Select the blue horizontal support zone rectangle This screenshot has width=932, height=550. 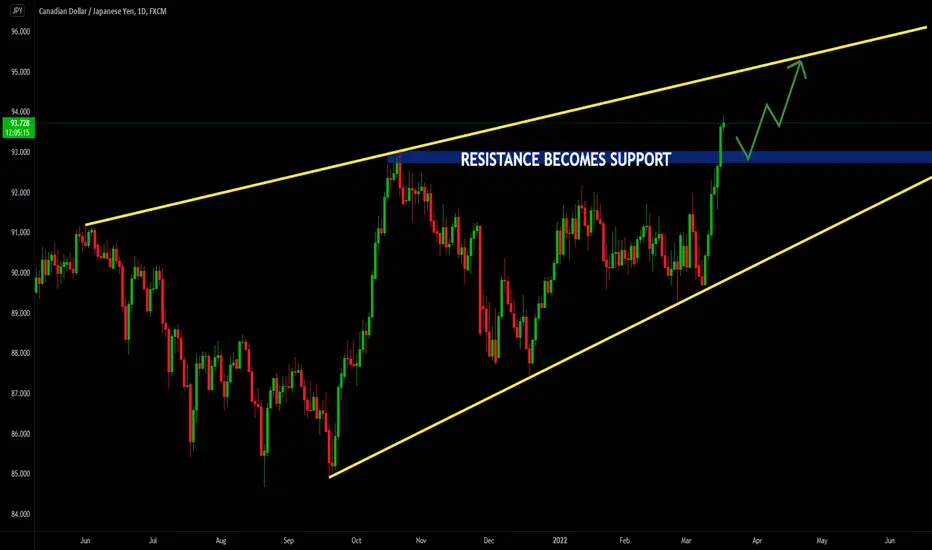[x=660, y=158]
